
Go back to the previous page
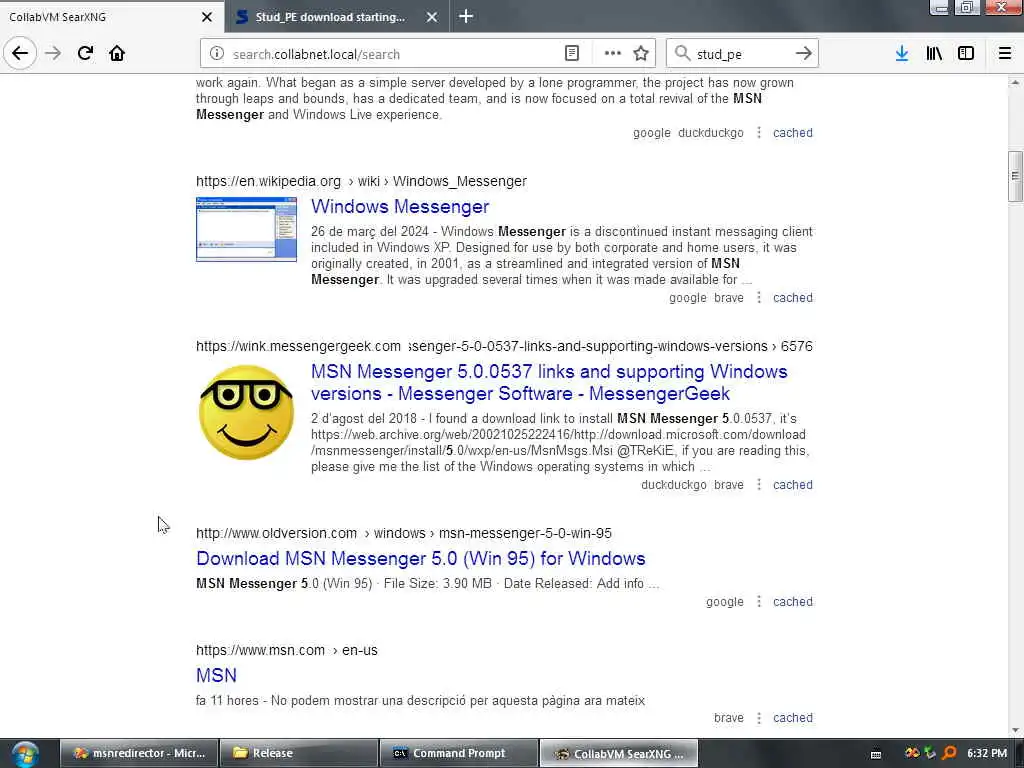tap(20, 54)
